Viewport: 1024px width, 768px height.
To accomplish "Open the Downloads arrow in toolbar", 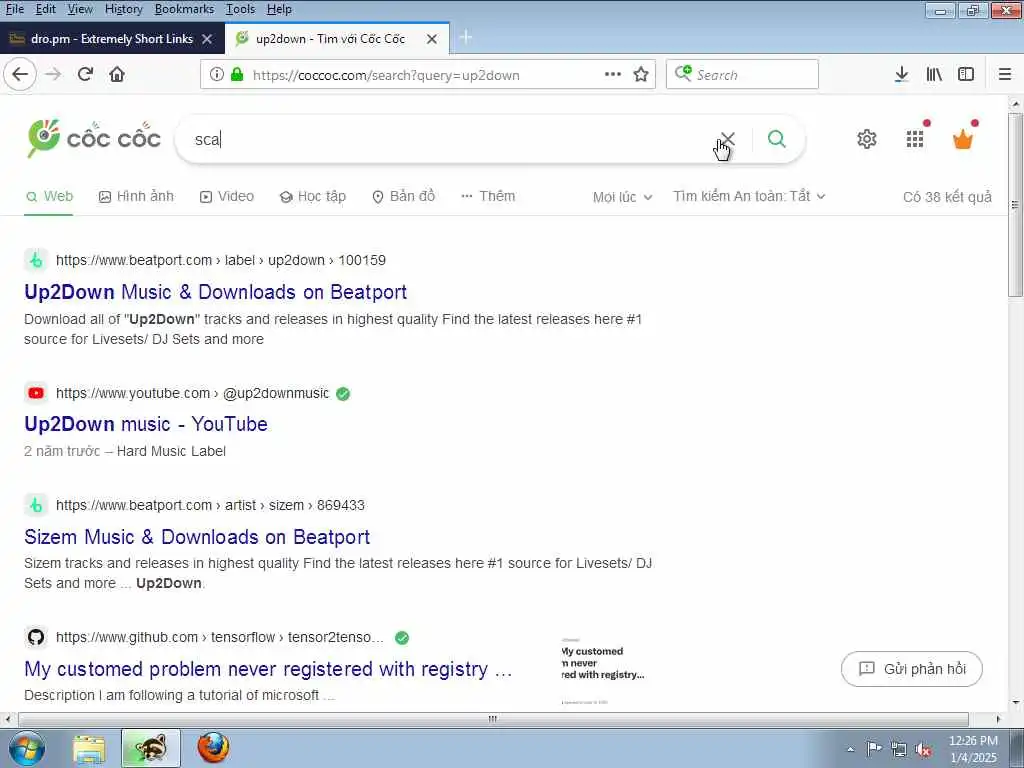I will coord(901,74).
